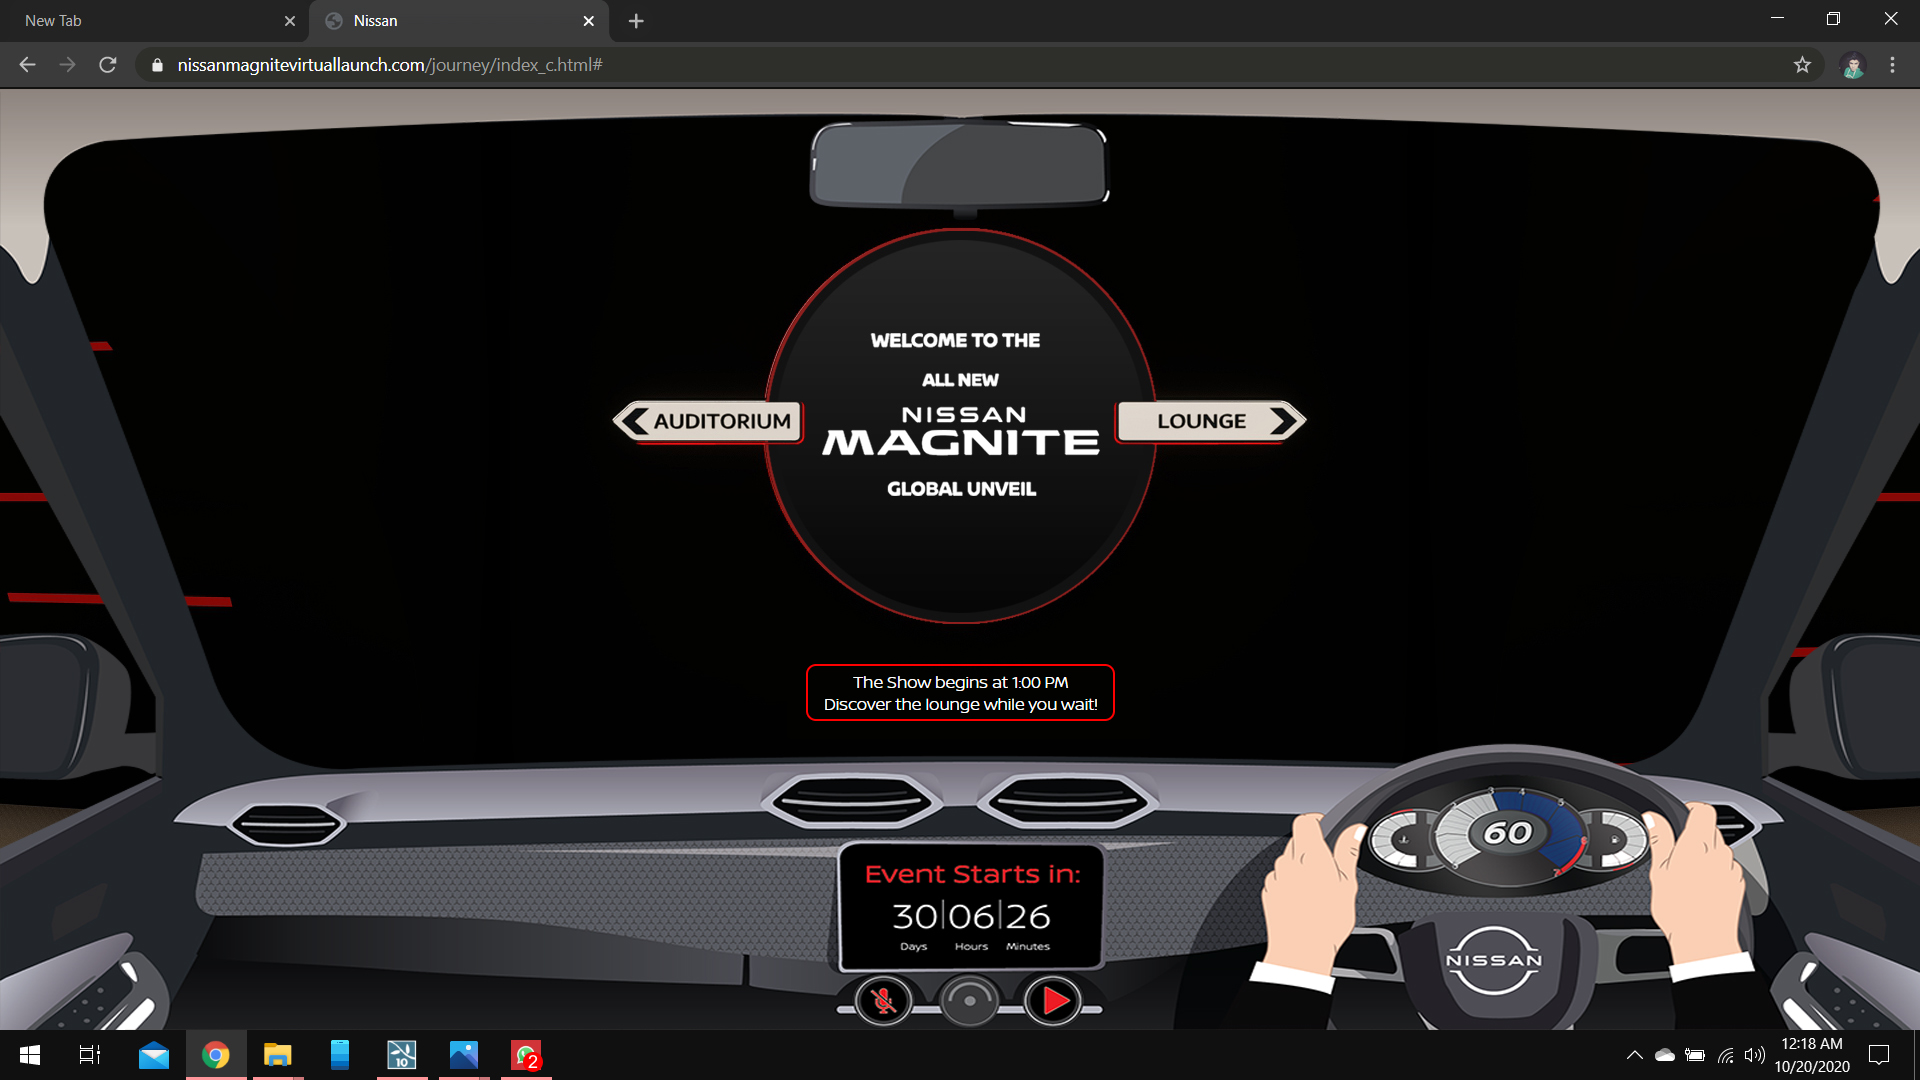View site info via lock icon
Screen dimensions: 1920x1080
[157, 65]
